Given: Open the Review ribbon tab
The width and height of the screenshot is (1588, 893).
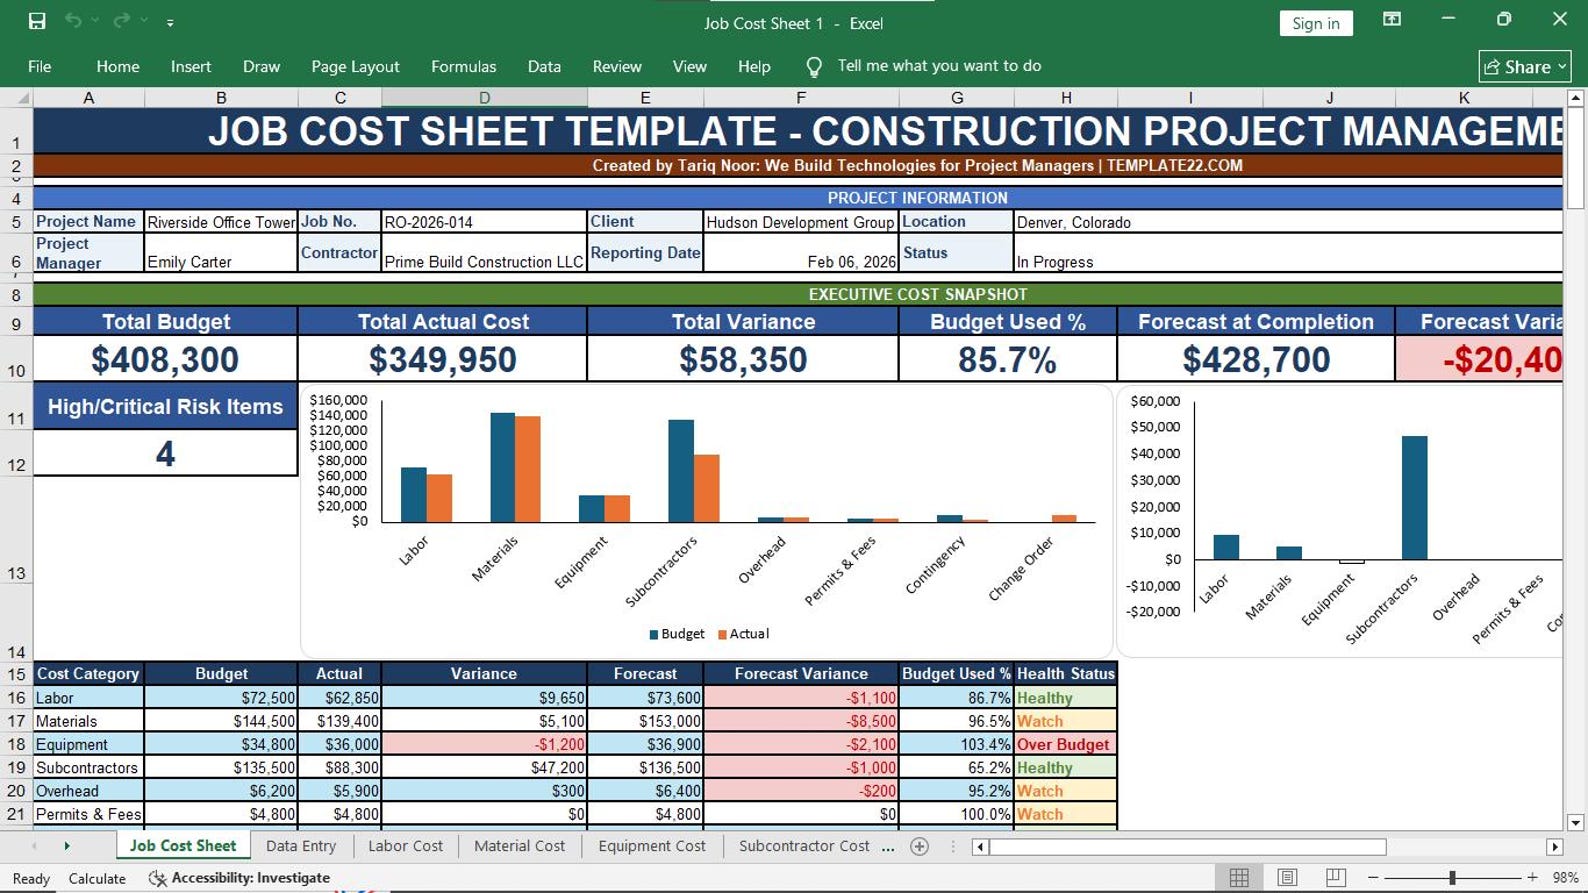Looking at the screenshot, I should coord(617,66).
